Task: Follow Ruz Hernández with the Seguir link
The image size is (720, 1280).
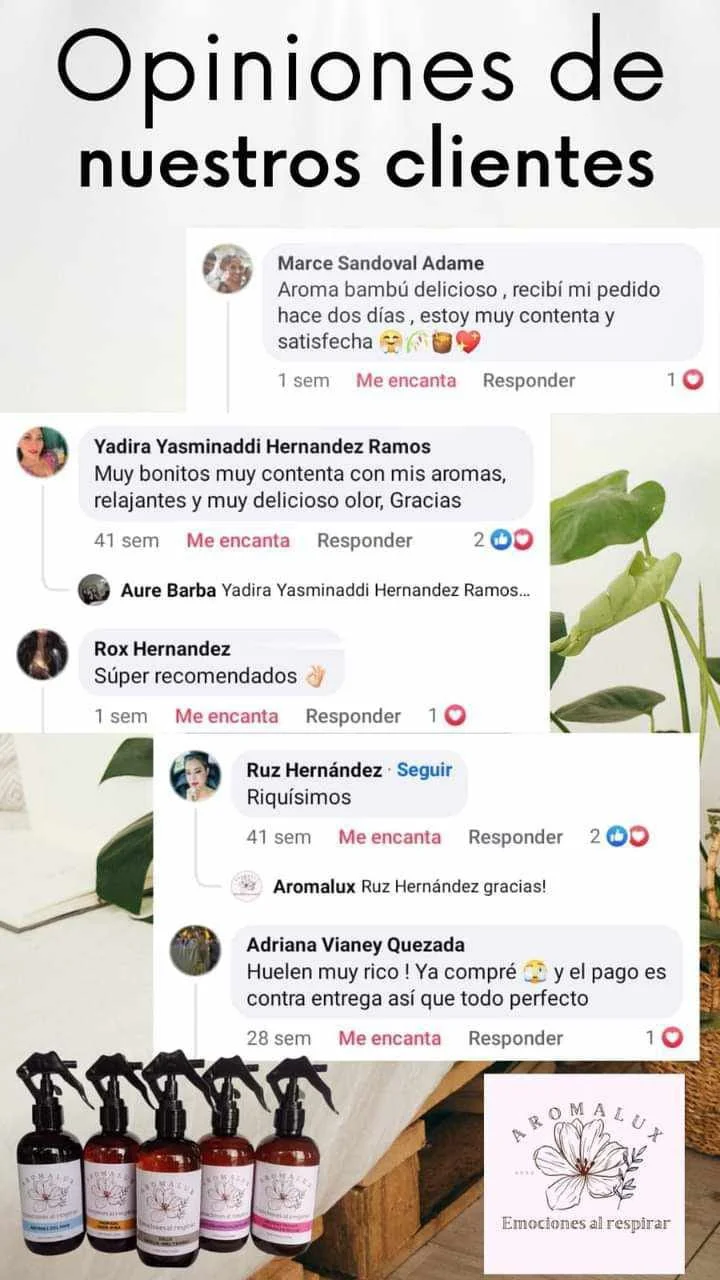Action: (424, 770)
